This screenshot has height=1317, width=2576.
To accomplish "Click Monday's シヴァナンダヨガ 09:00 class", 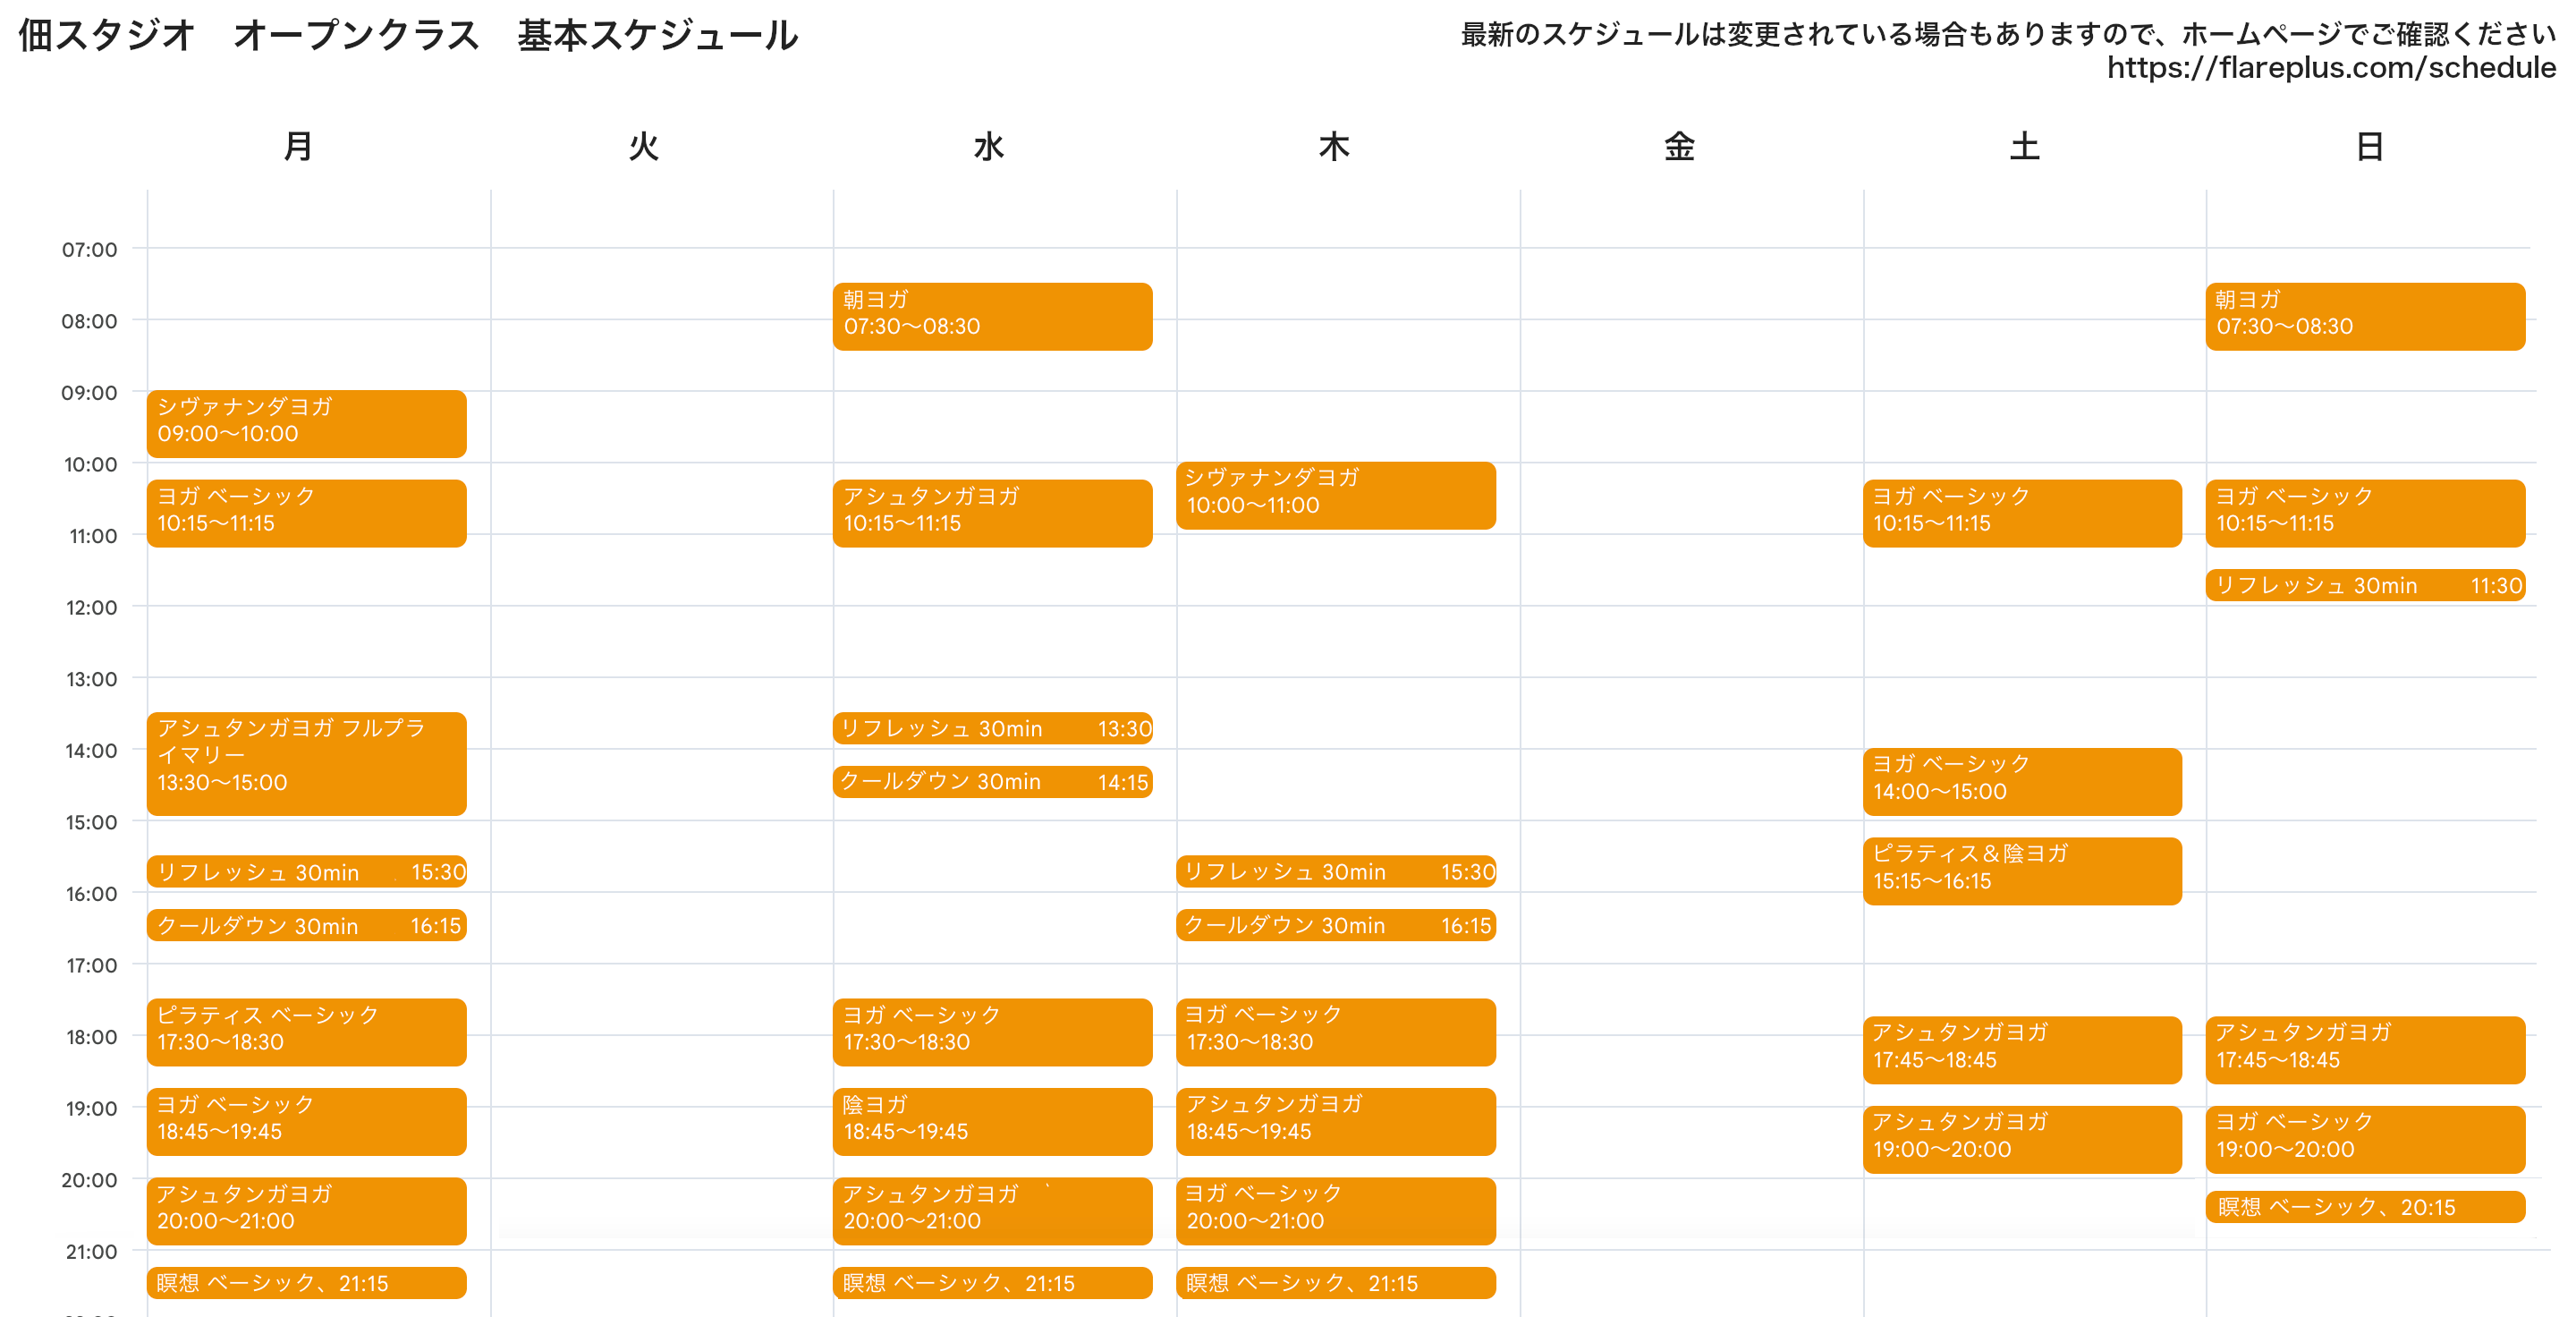I will pyautogui.click(x=306, y=423).
